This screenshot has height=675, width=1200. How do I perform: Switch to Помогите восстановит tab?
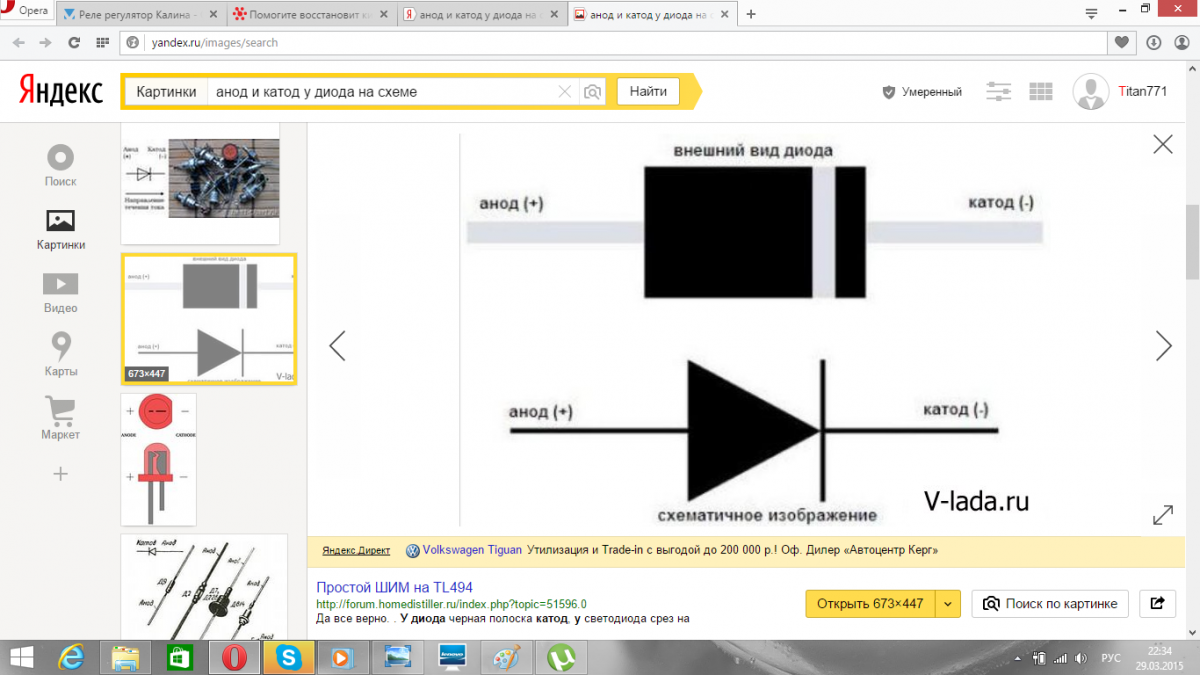[x=311, y=15]
